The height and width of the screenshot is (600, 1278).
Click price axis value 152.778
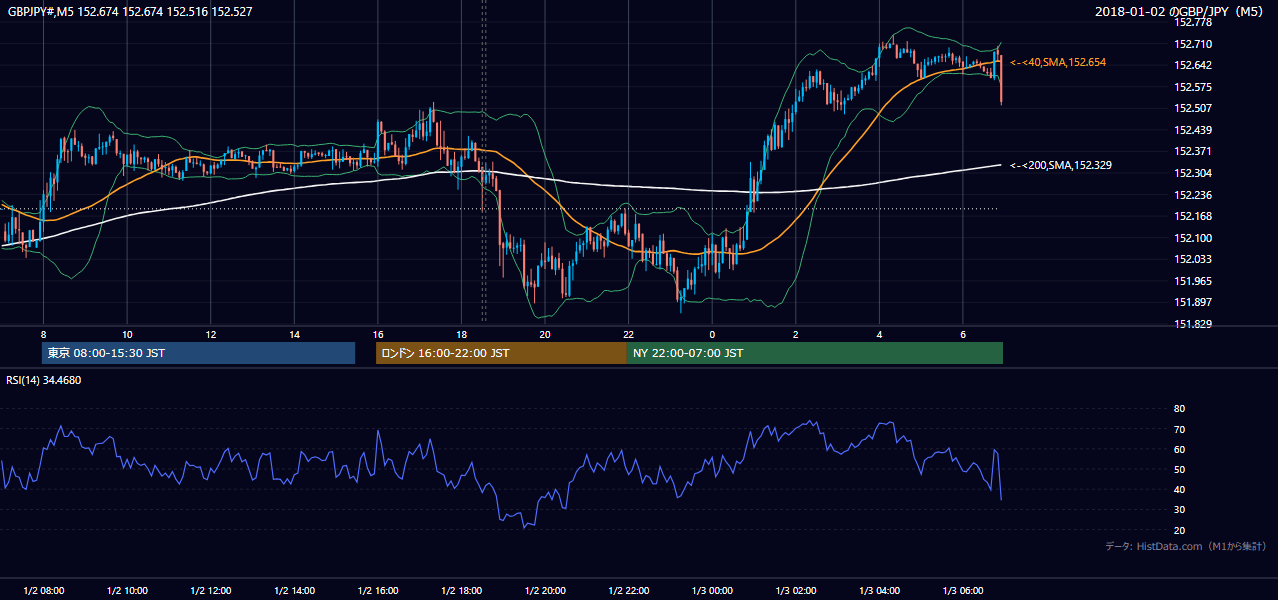1193,22
